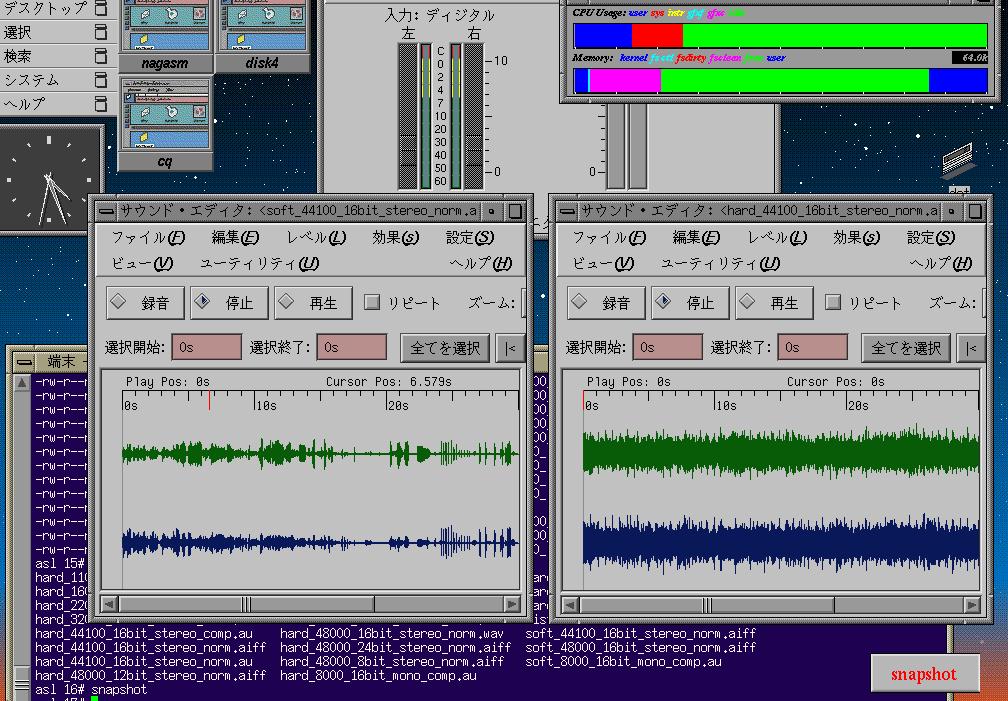Click jump-to-start button in soft_44100 editor
Viewport: 1008px width, 701px height.
[510, 348]
